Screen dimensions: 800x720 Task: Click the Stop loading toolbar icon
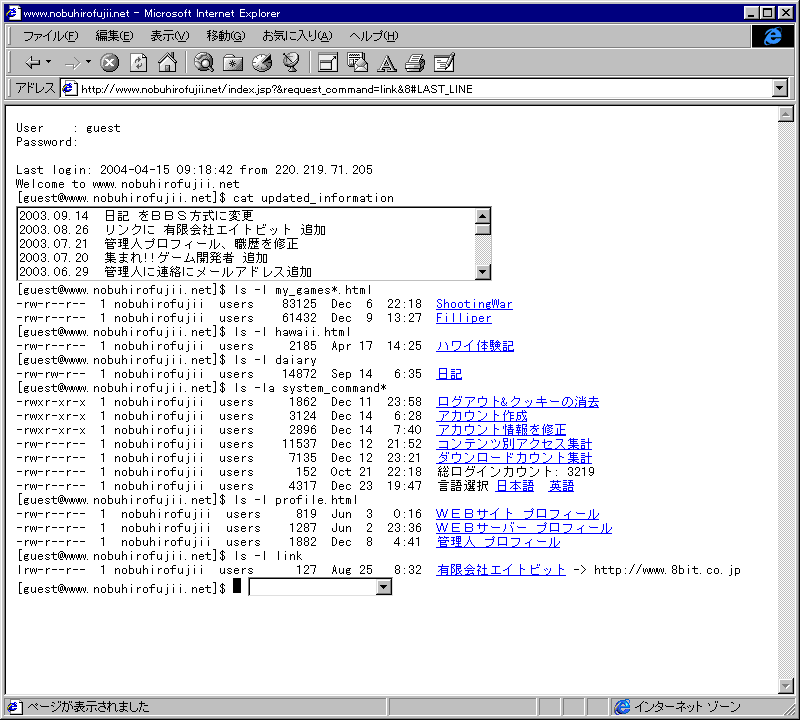point(109,63)
